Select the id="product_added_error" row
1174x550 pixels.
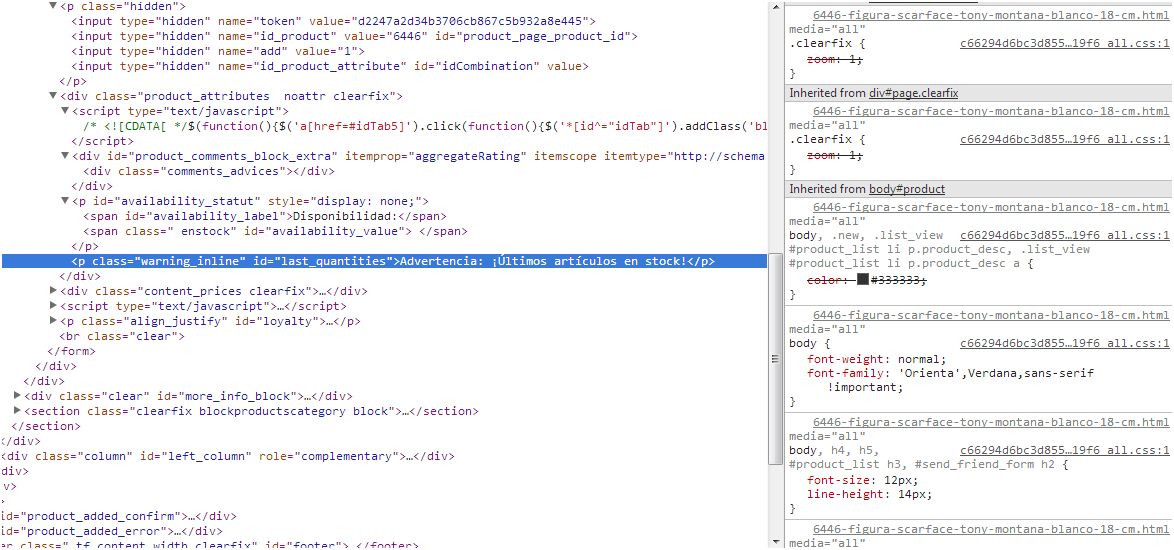(x=112, y=530)
